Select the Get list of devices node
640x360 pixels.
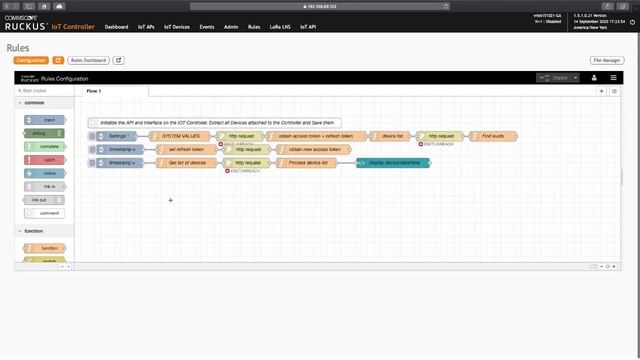[187, 163]
